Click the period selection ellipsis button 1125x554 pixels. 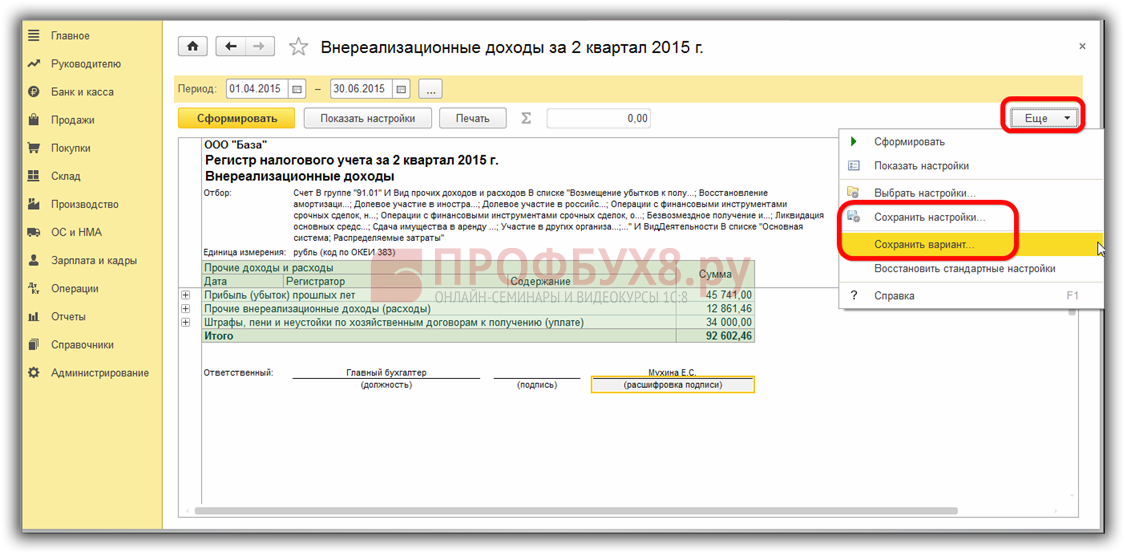point(430,89)
